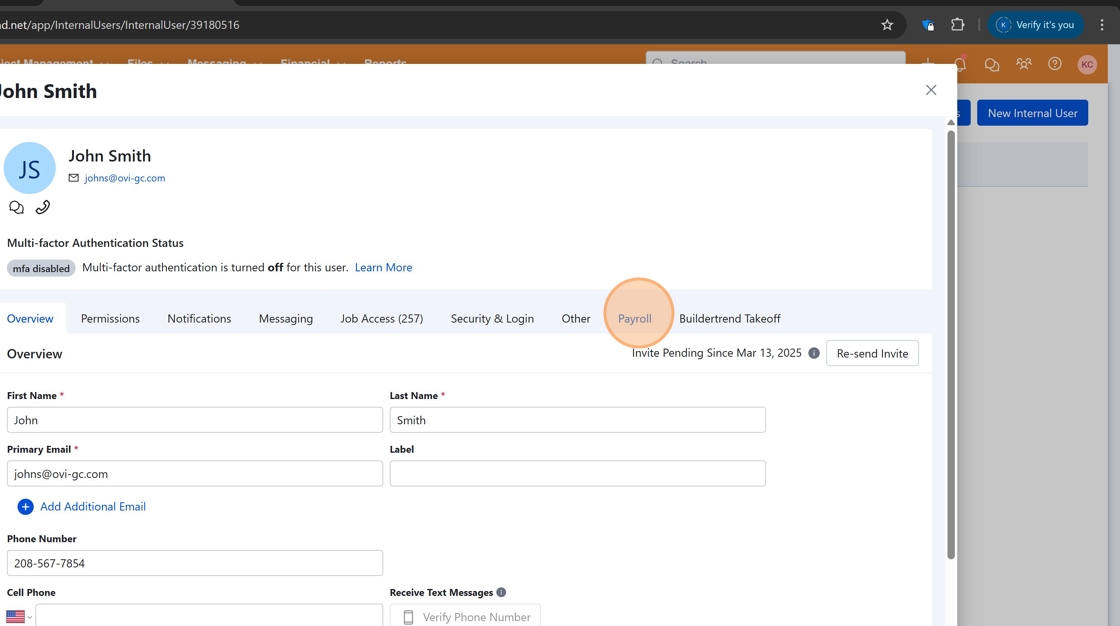Viewport: 1120px width, 626px height.
Task: Click the plus icon in the top header
Action: coord(928,63)
